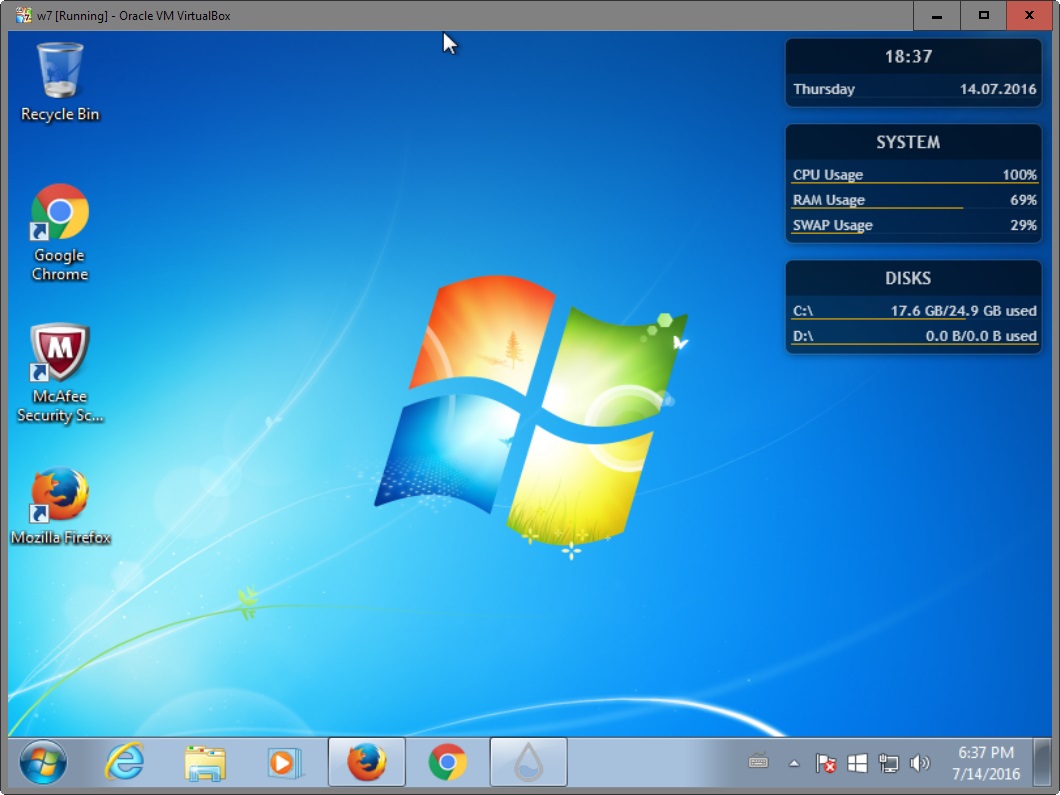This screenshot has width=1060, height=795.
Task: Close the VirtualBox w7 window
Action: [x=1029, y=15]
